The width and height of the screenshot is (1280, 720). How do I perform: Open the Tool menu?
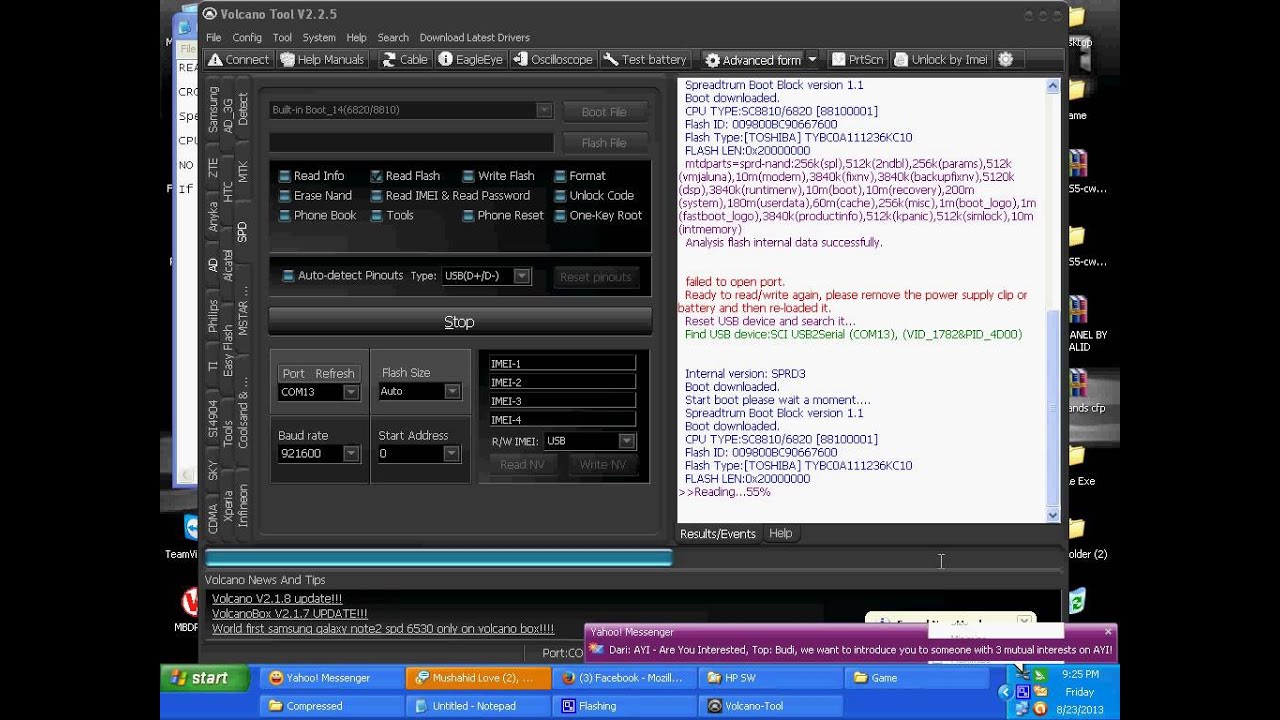coord(282,38)
